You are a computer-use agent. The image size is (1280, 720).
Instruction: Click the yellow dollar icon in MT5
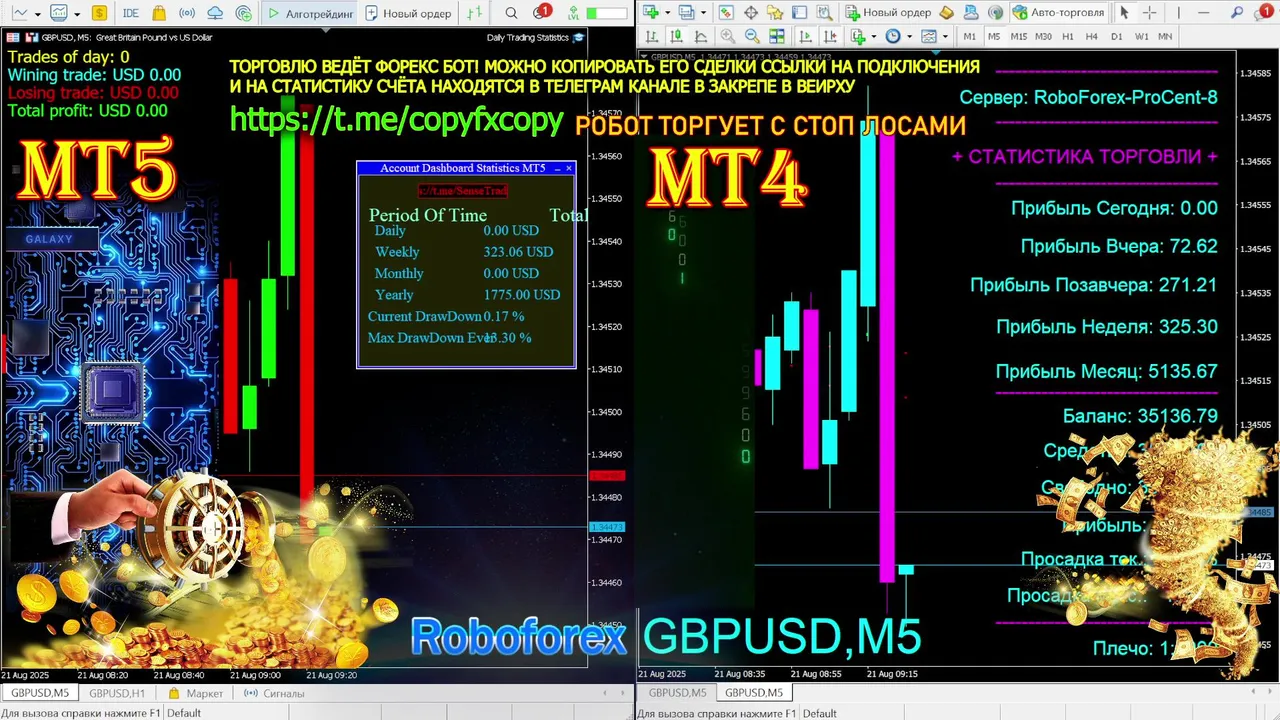coord(99,13)
